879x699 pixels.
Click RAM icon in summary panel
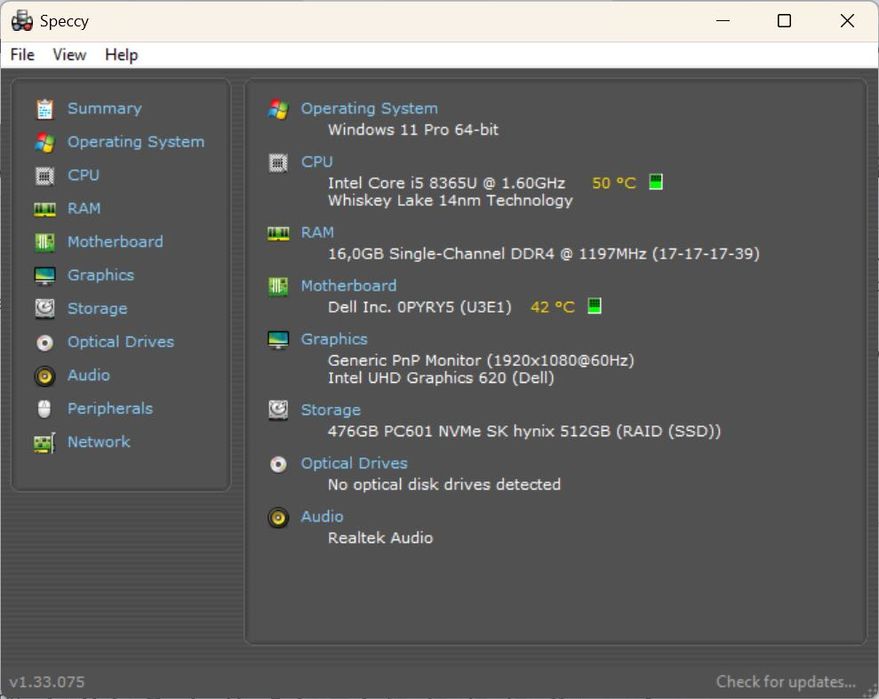click(278, 233)
